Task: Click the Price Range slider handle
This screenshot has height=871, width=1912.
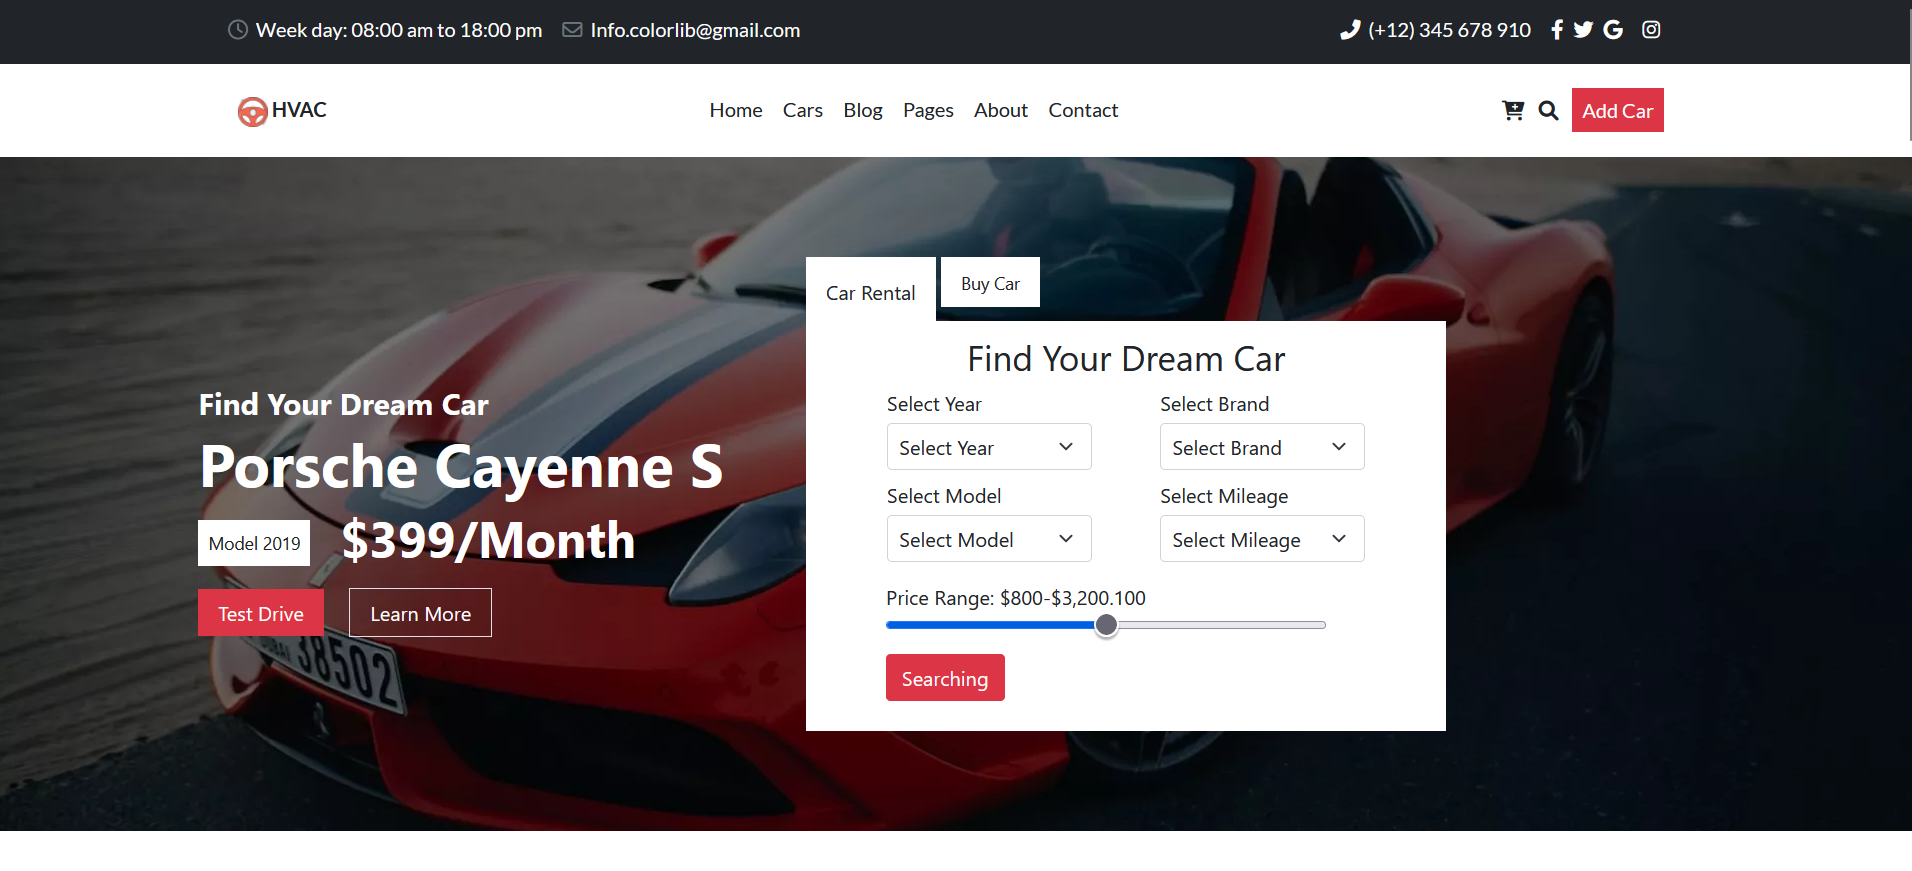Action: pyautogui.click(x=1106, y=625)
